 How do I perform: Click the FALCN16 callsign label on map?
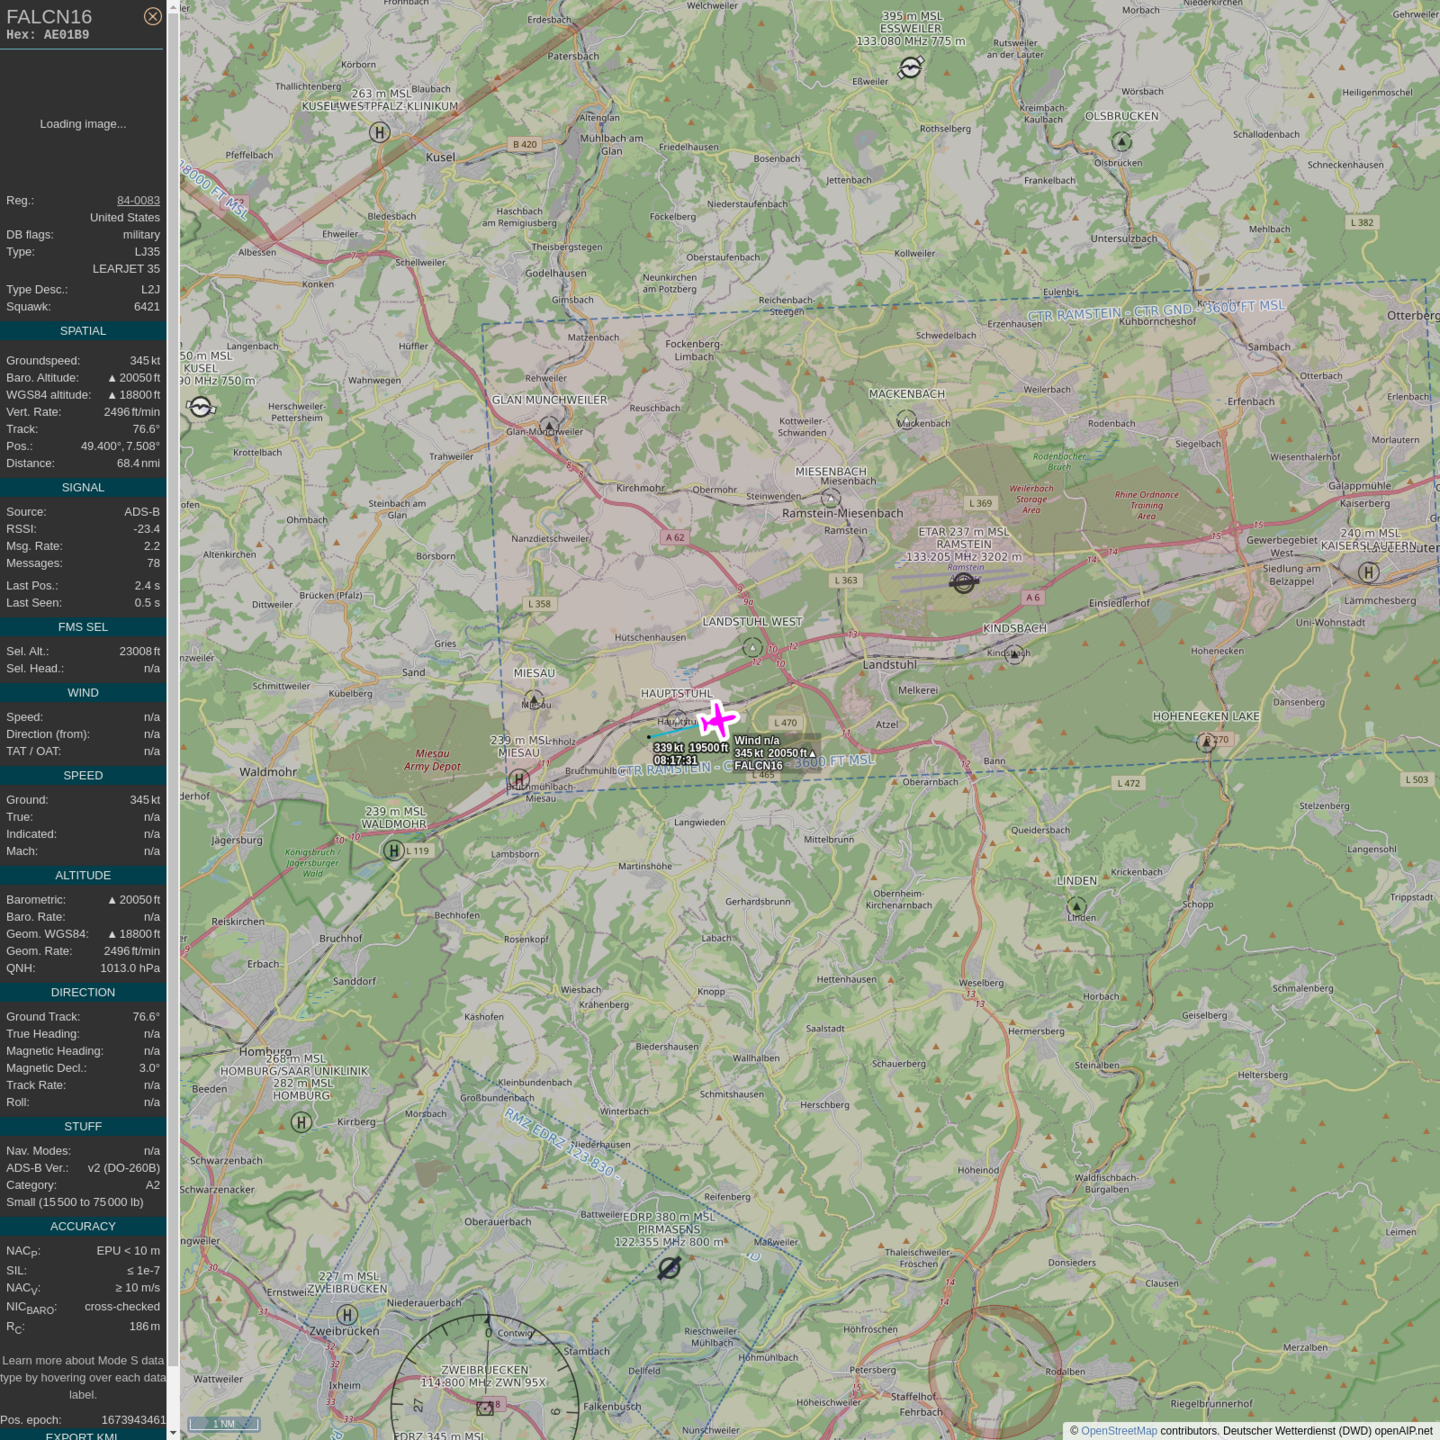click(758, 766)
